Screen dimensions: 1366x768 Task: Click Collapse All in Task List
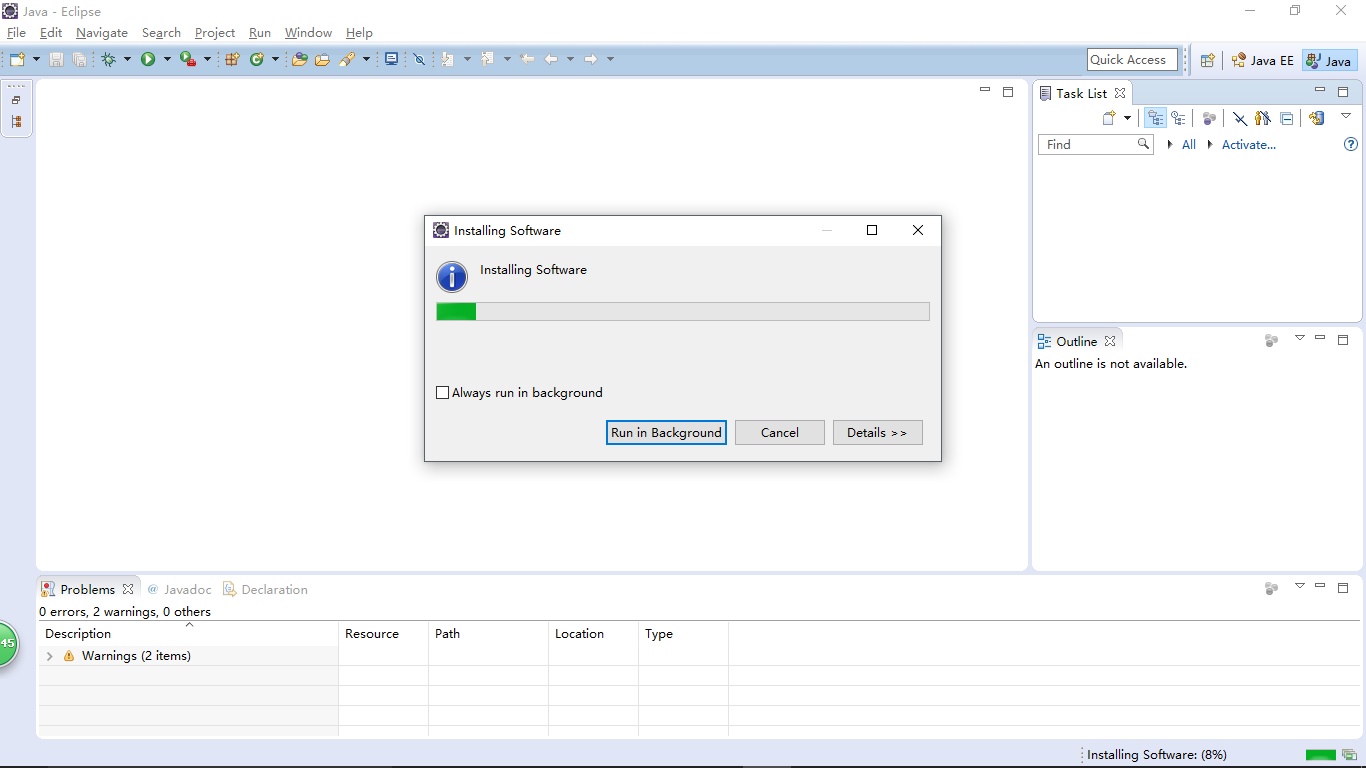pyautogui.click(x=1287, y=118)
